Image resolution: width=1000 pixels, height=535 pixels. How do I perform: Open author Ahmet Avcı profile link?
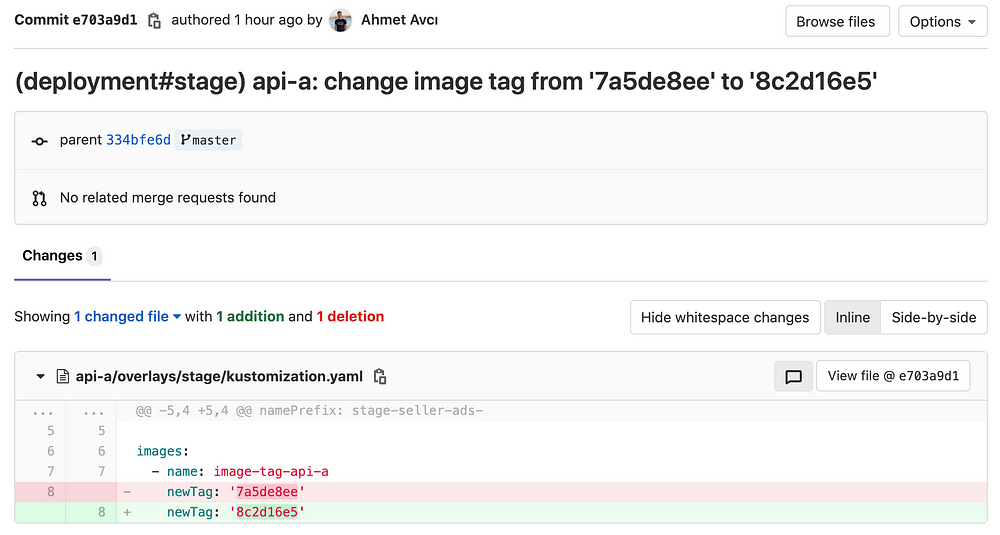[x=399, y=20]
